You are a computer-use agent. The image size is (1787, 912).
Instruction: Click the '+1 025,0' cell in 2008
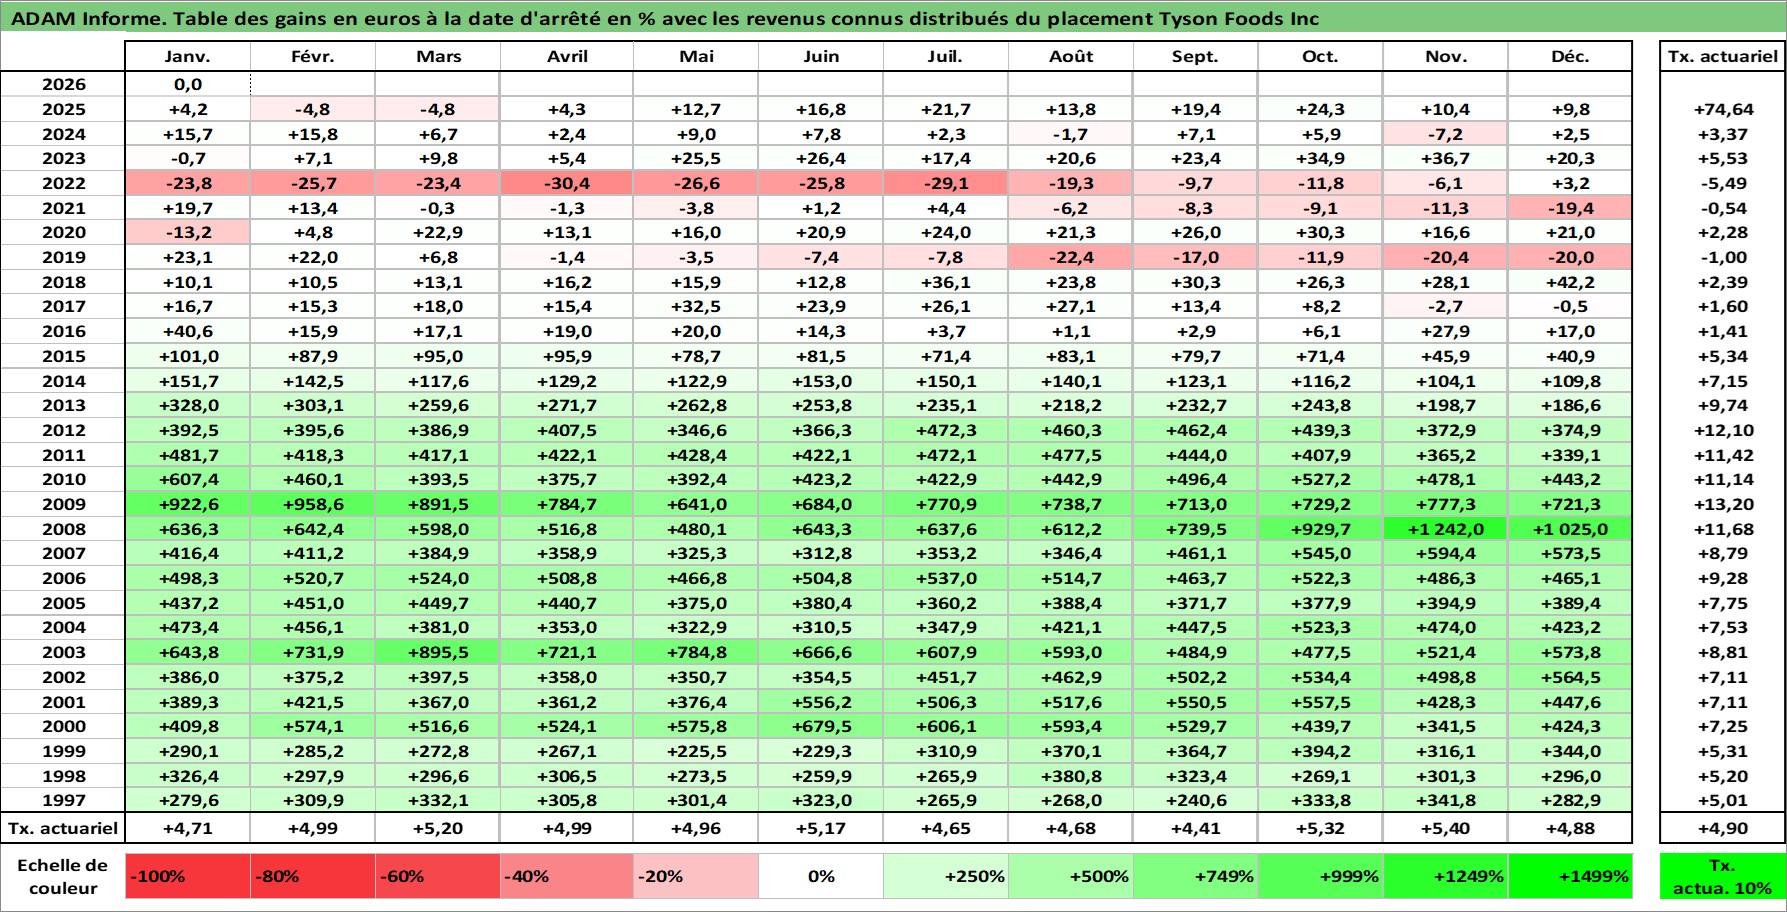[x=1570, y=529]
